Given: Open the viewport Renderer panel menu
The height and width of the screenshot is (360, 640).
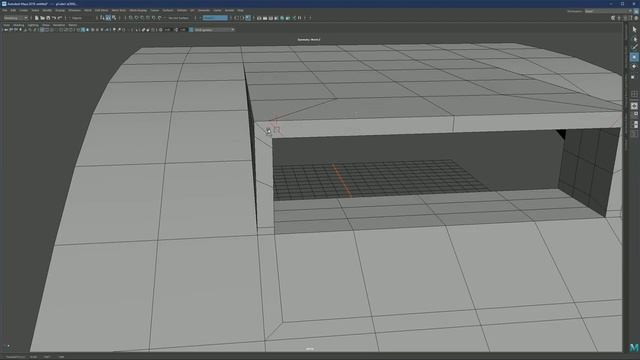Looking at the screenshot, I should coord(59,25).
